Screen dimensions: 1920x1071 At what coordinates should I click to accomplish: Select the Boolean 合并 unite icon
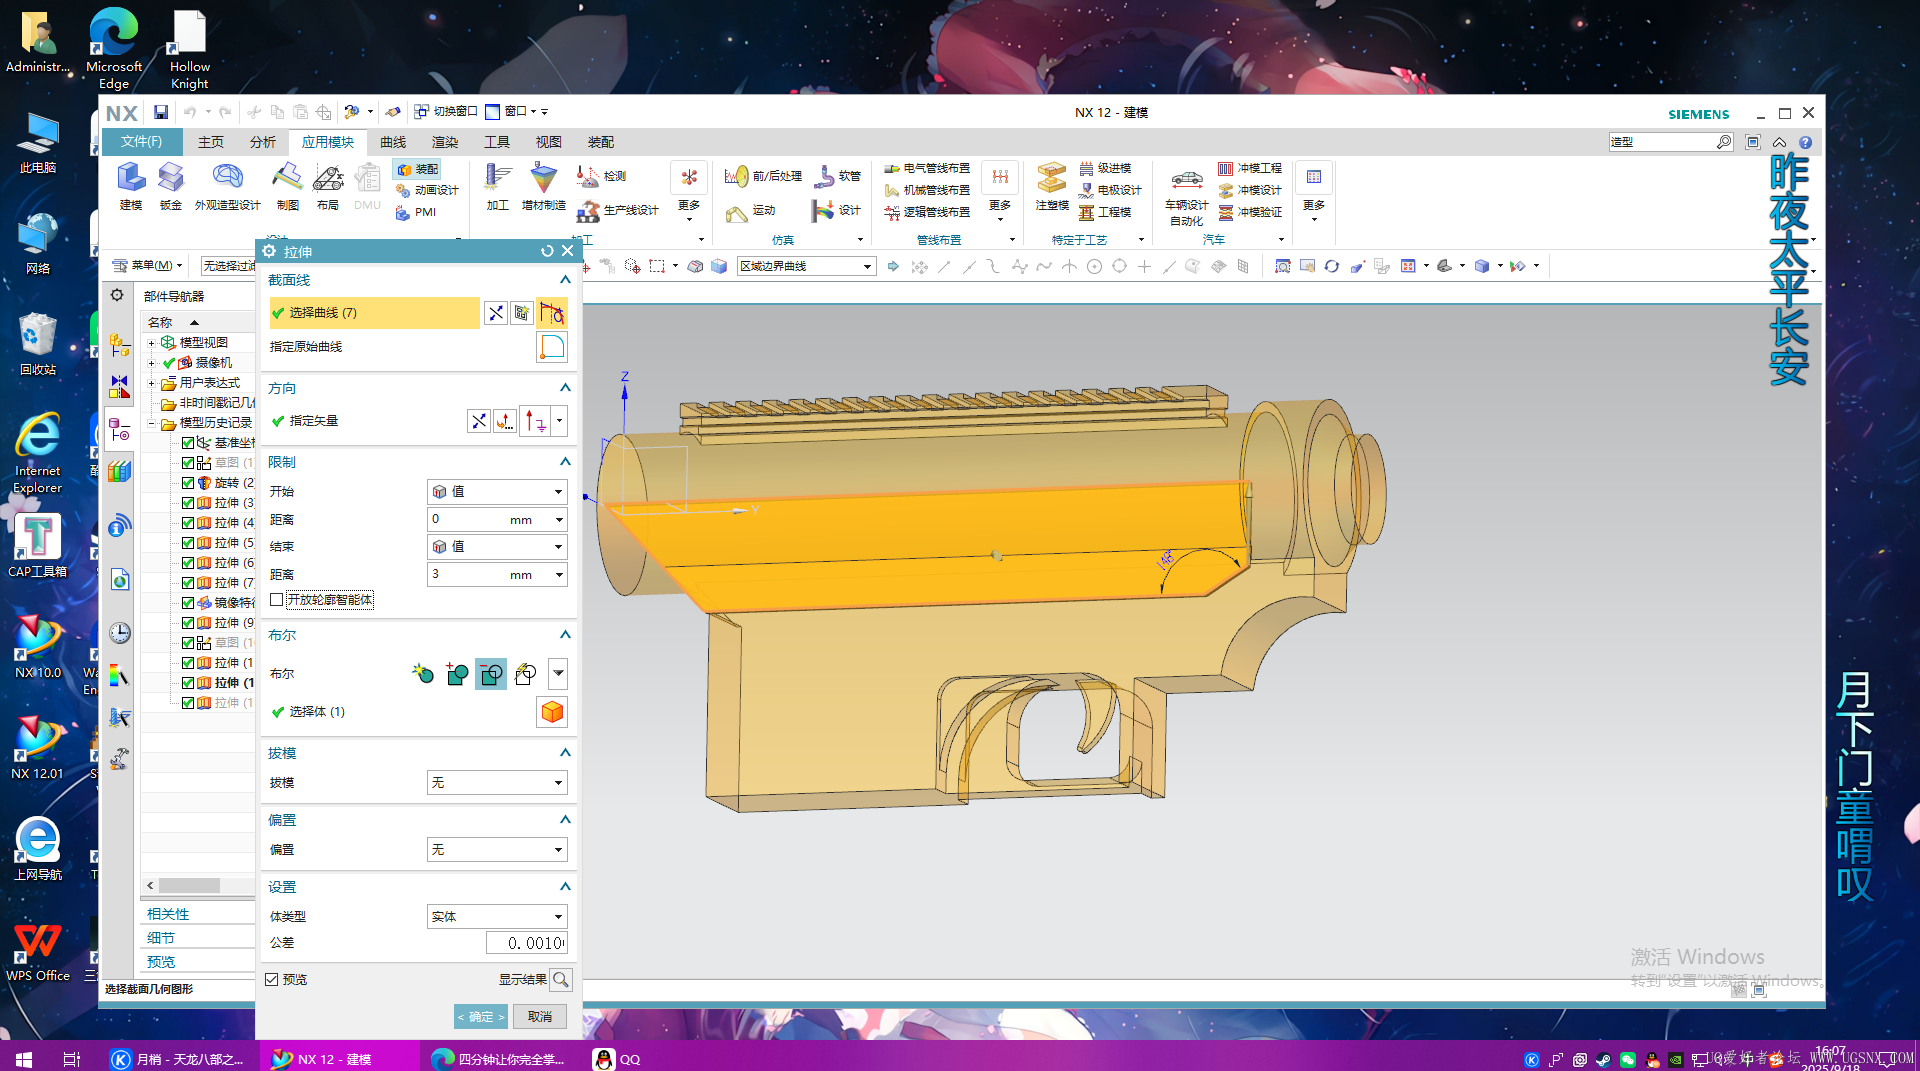click(457, 674)
